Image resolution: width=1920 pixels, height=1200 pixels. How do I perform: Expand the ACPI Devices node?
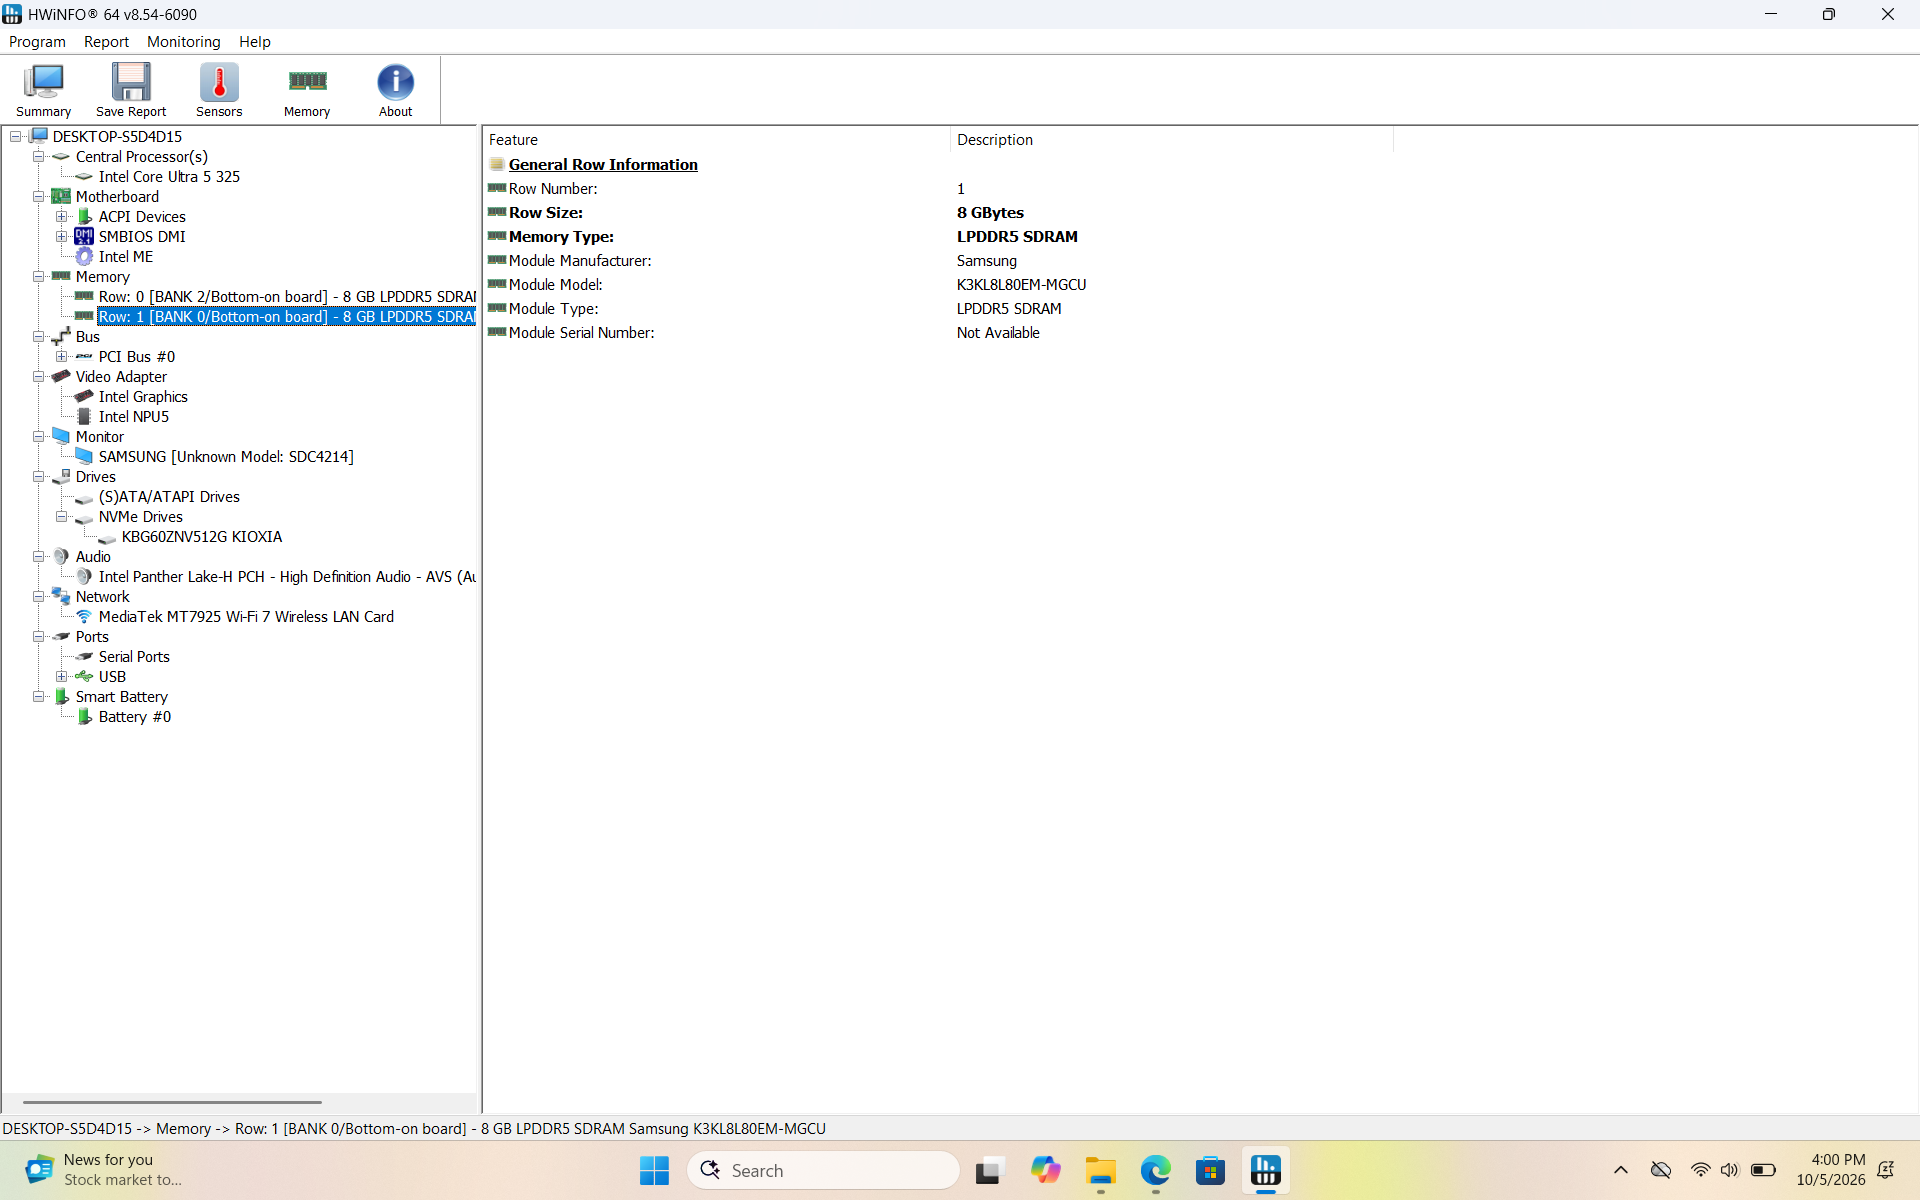pyautogui.click(x=62, y=217)
